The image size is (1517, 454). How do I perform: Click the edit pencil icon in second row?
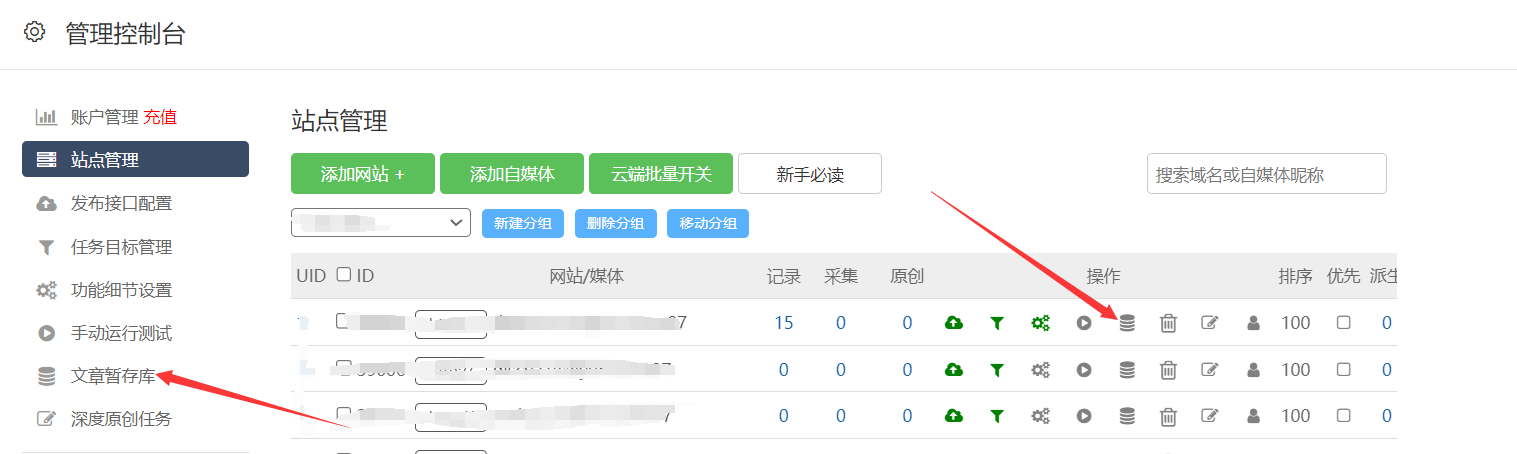point(1210,370)
